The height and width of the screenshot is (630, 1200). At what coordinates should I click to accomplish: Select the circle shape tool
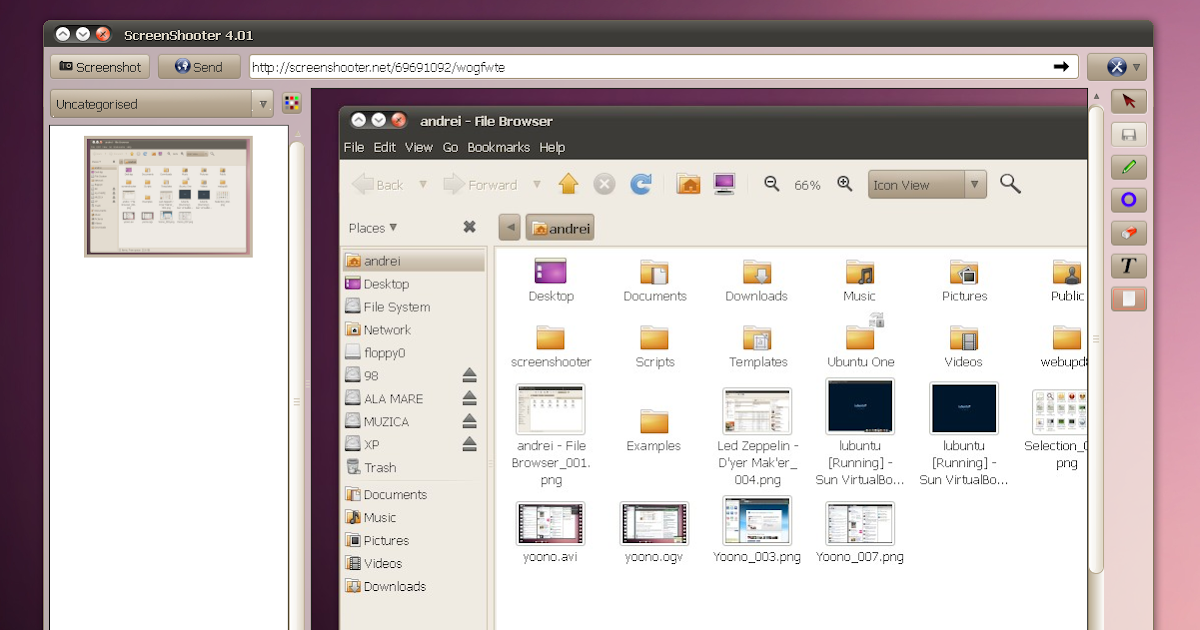1128,200
